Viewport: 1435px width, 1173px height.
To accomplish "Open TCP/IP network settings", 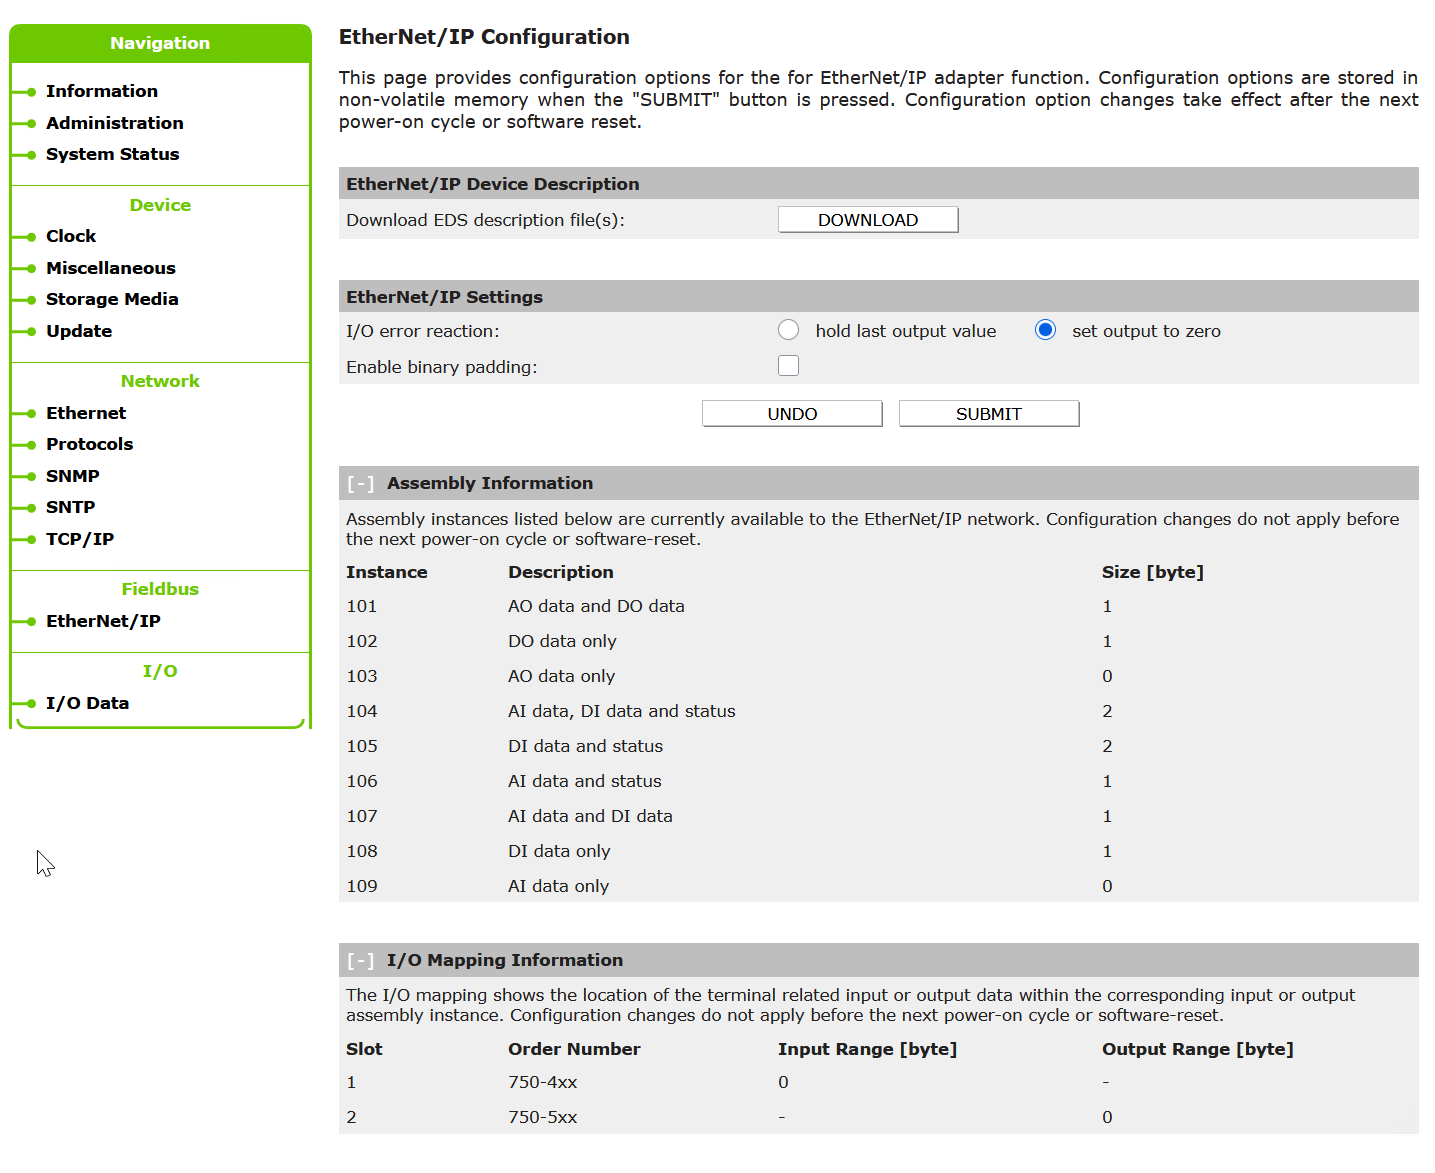I will coord(79,539).
